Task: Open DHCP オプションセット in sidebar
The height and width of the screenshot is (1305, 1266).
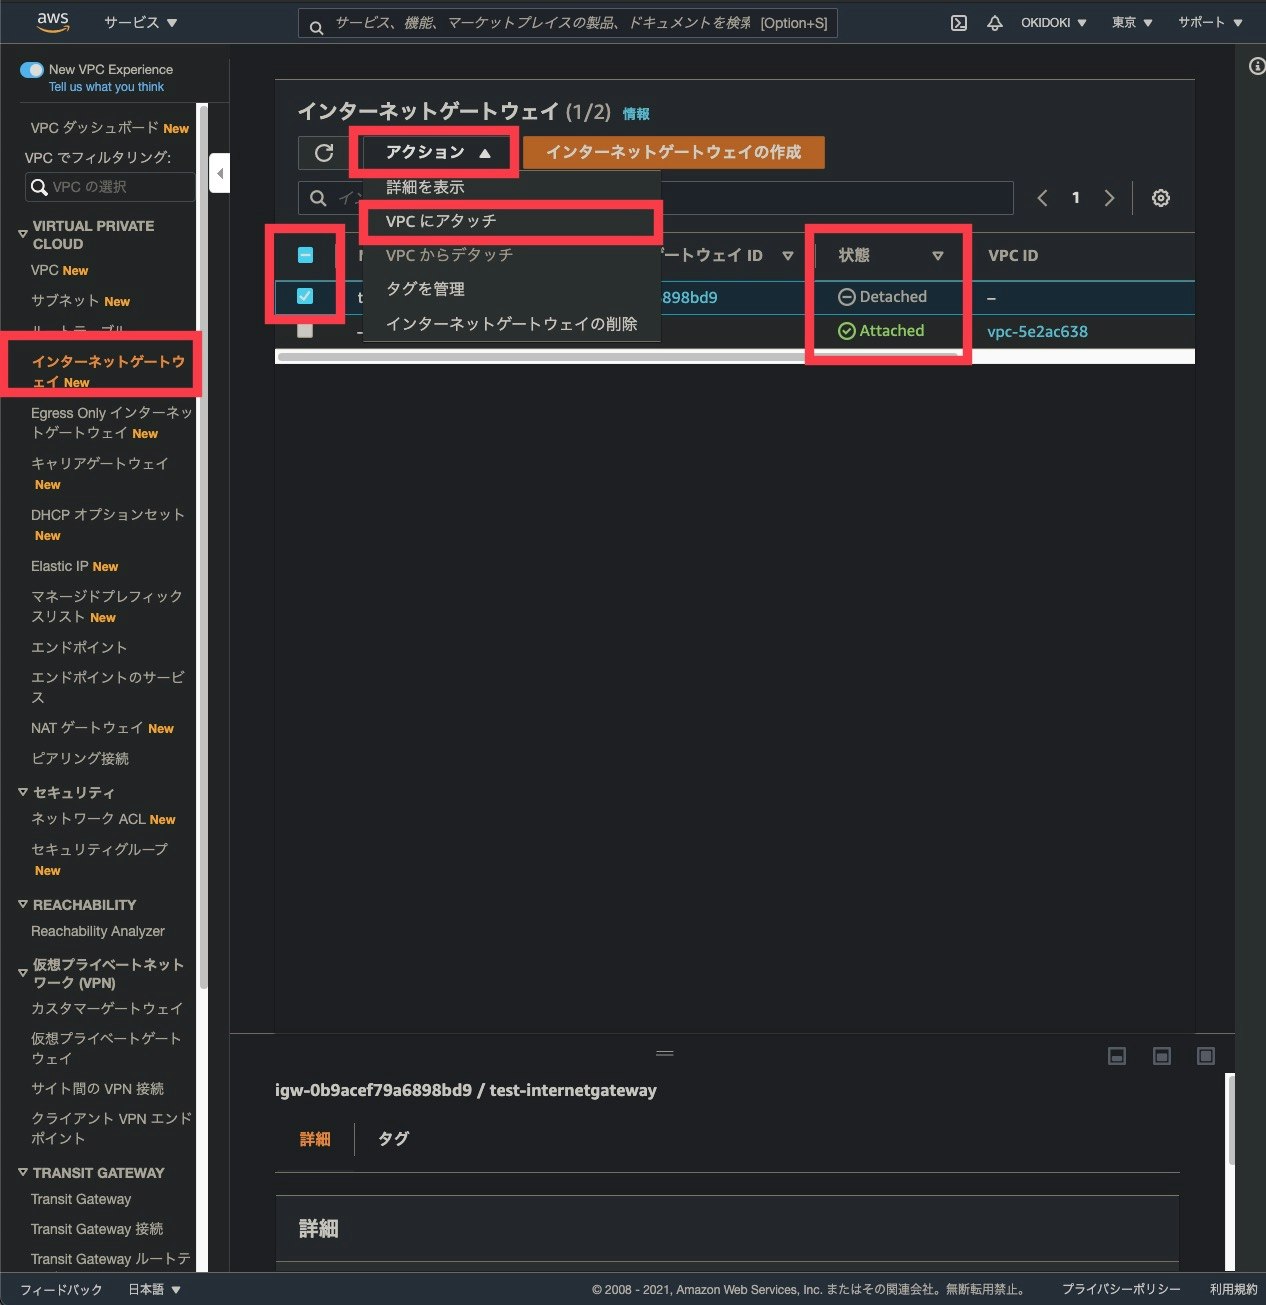Action: point(108,514)
